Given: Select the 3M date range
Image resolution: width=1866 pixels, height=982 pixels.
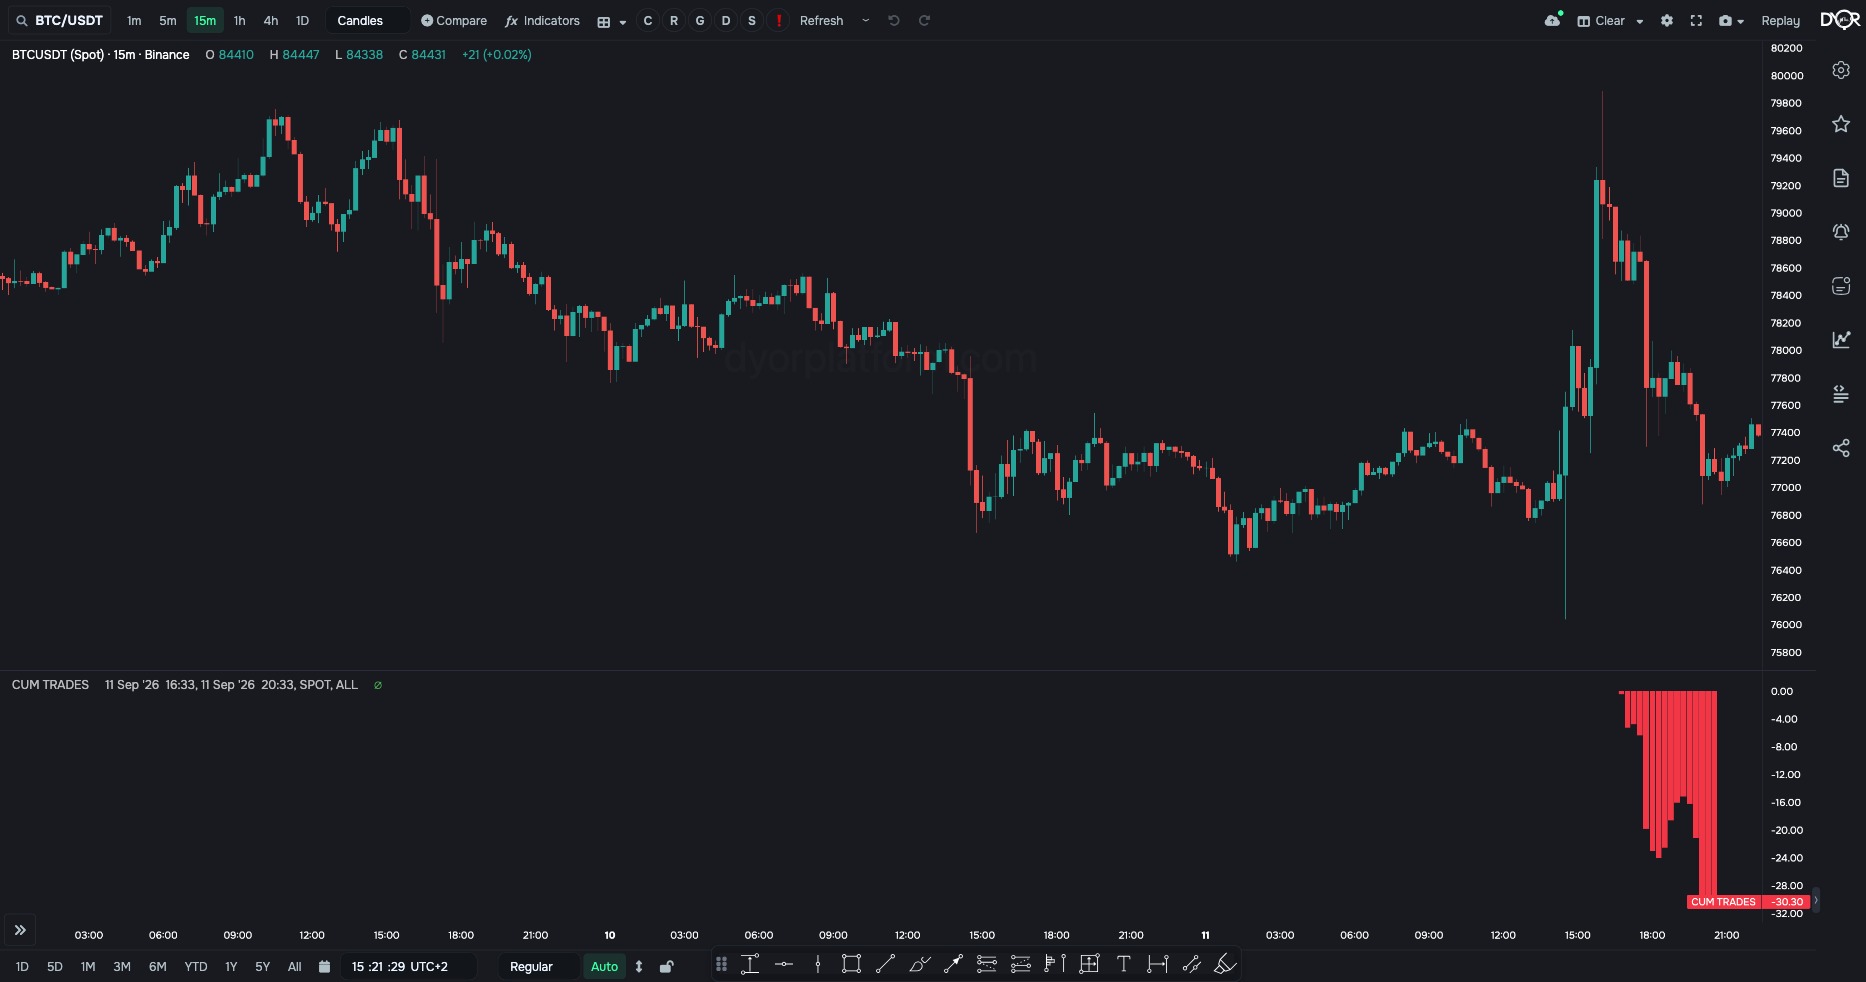Looking at the screenshot, I should click(122, 966).
